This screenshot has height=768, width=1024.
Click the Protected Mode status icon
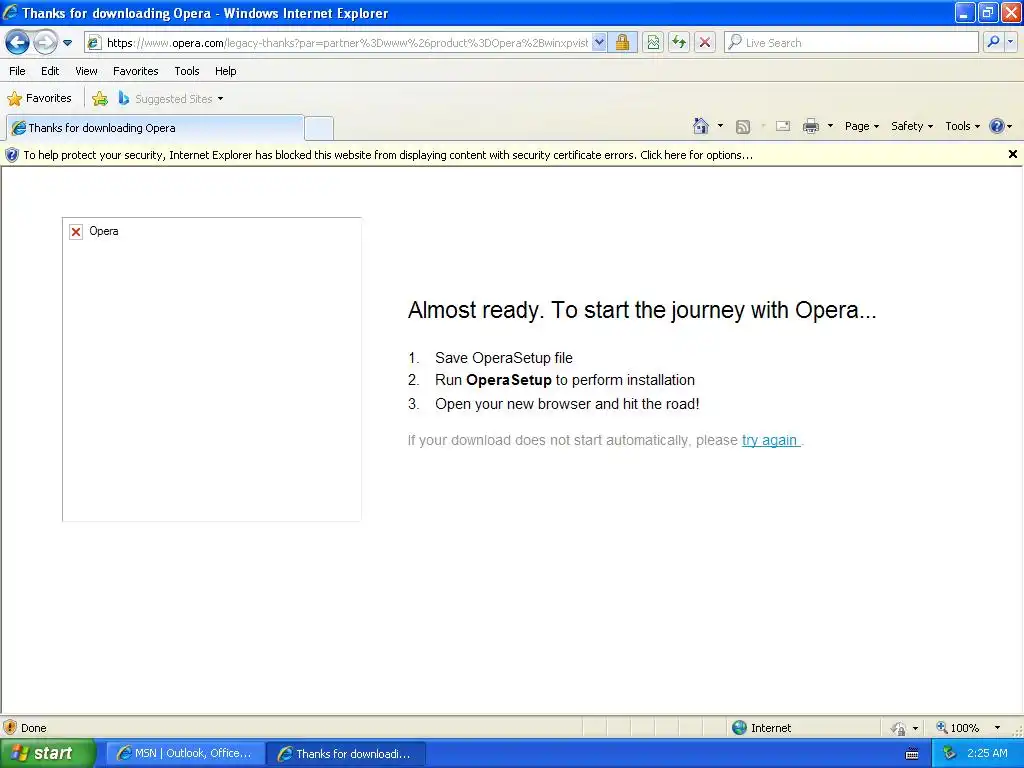pyautogui.click(x=899, y=728)
